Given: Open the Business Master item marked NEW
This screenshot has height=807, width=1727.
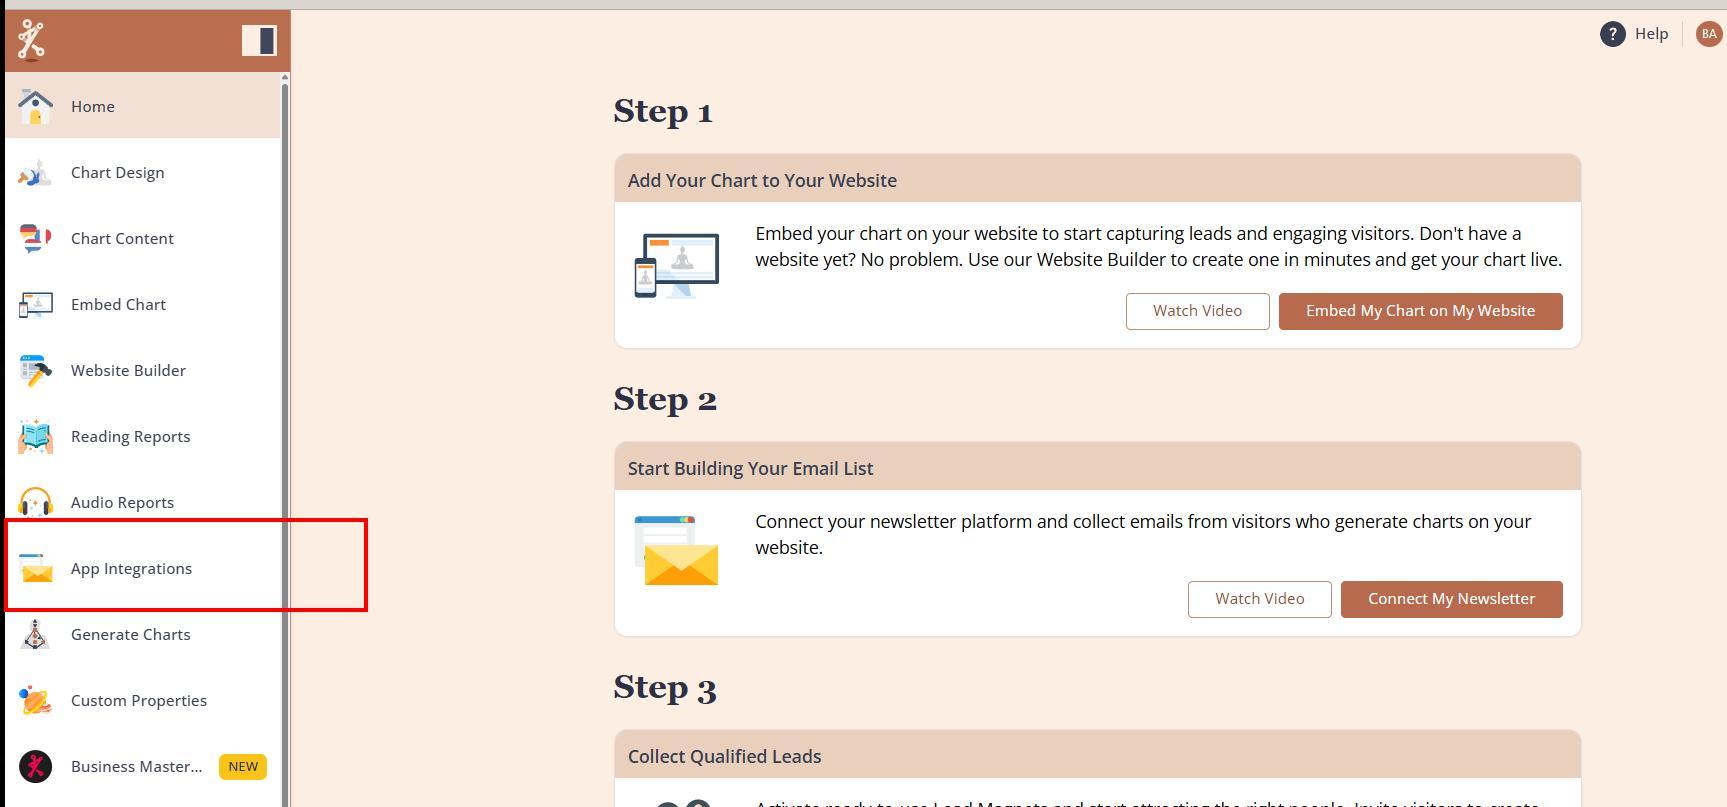Looking at the screenshot, I should (136, 766).
